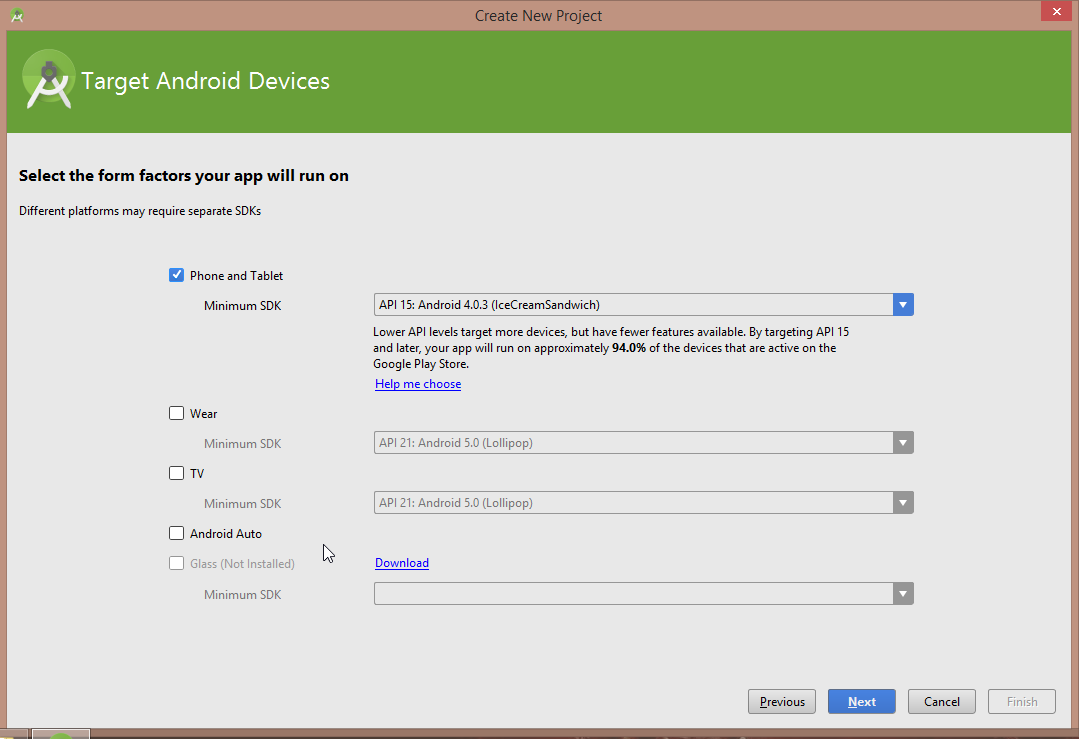Click the API 15: Android 4.0.3 combo box
Image resolution: width=1079 pixels, height=739 pixels.
click(x=643, y=305)
